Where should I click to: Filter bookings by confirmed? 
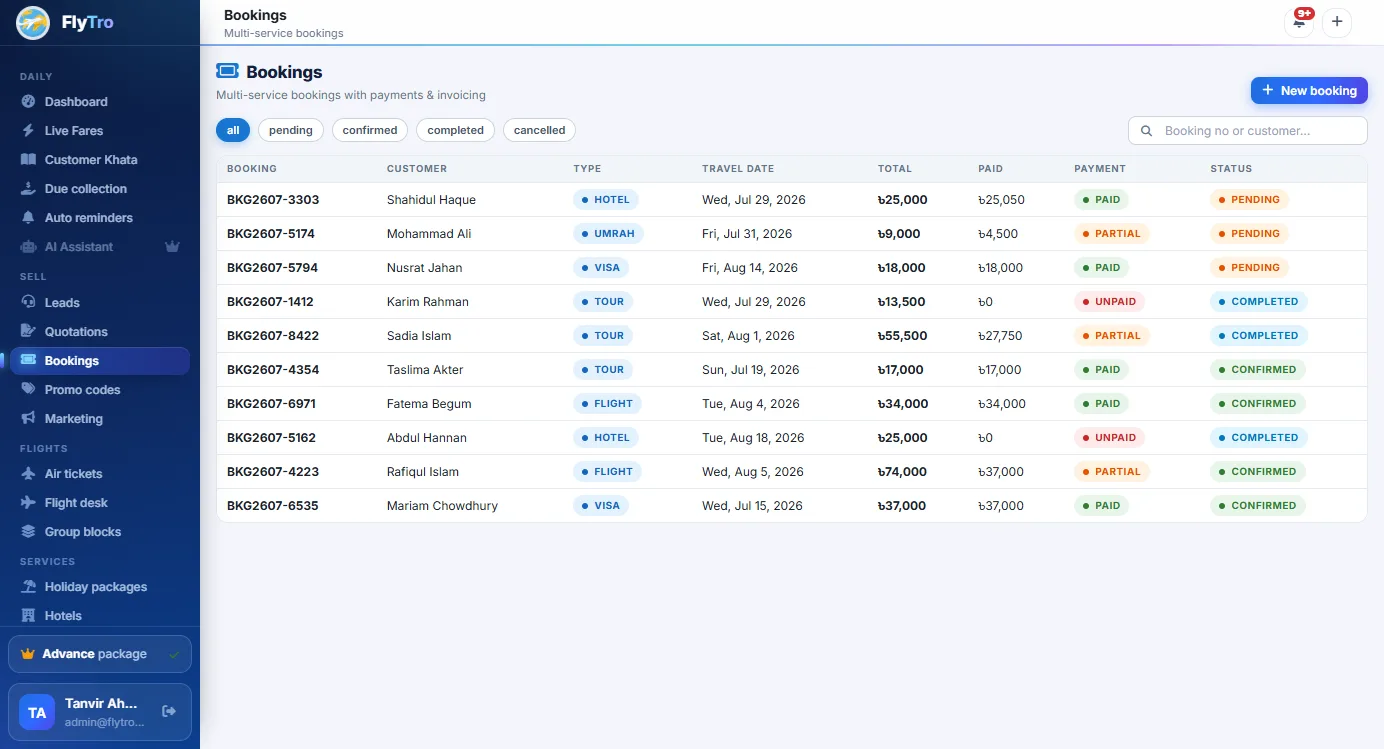coord(370,130)
